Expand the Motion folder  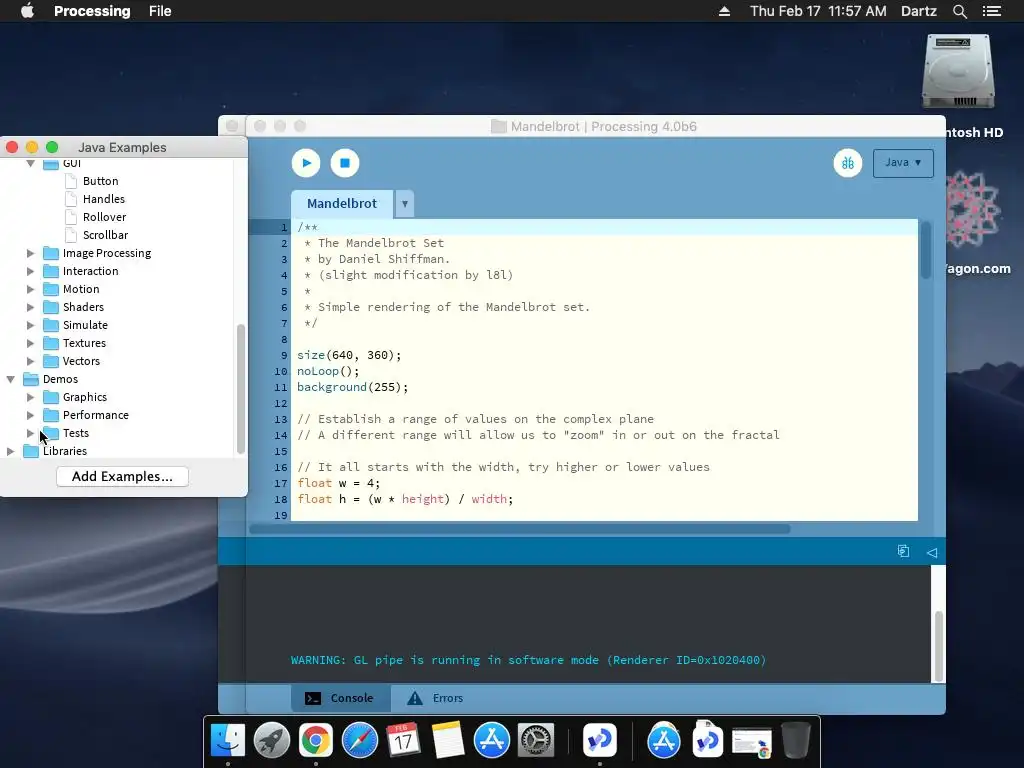coord(31,289)
